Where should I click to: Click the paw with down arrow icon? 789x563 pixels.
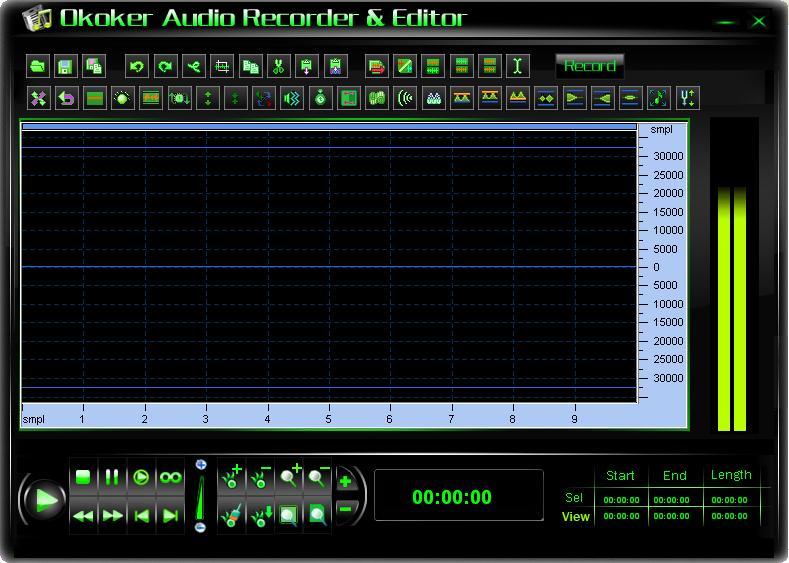pyautogui.click(x=261, y=516)
